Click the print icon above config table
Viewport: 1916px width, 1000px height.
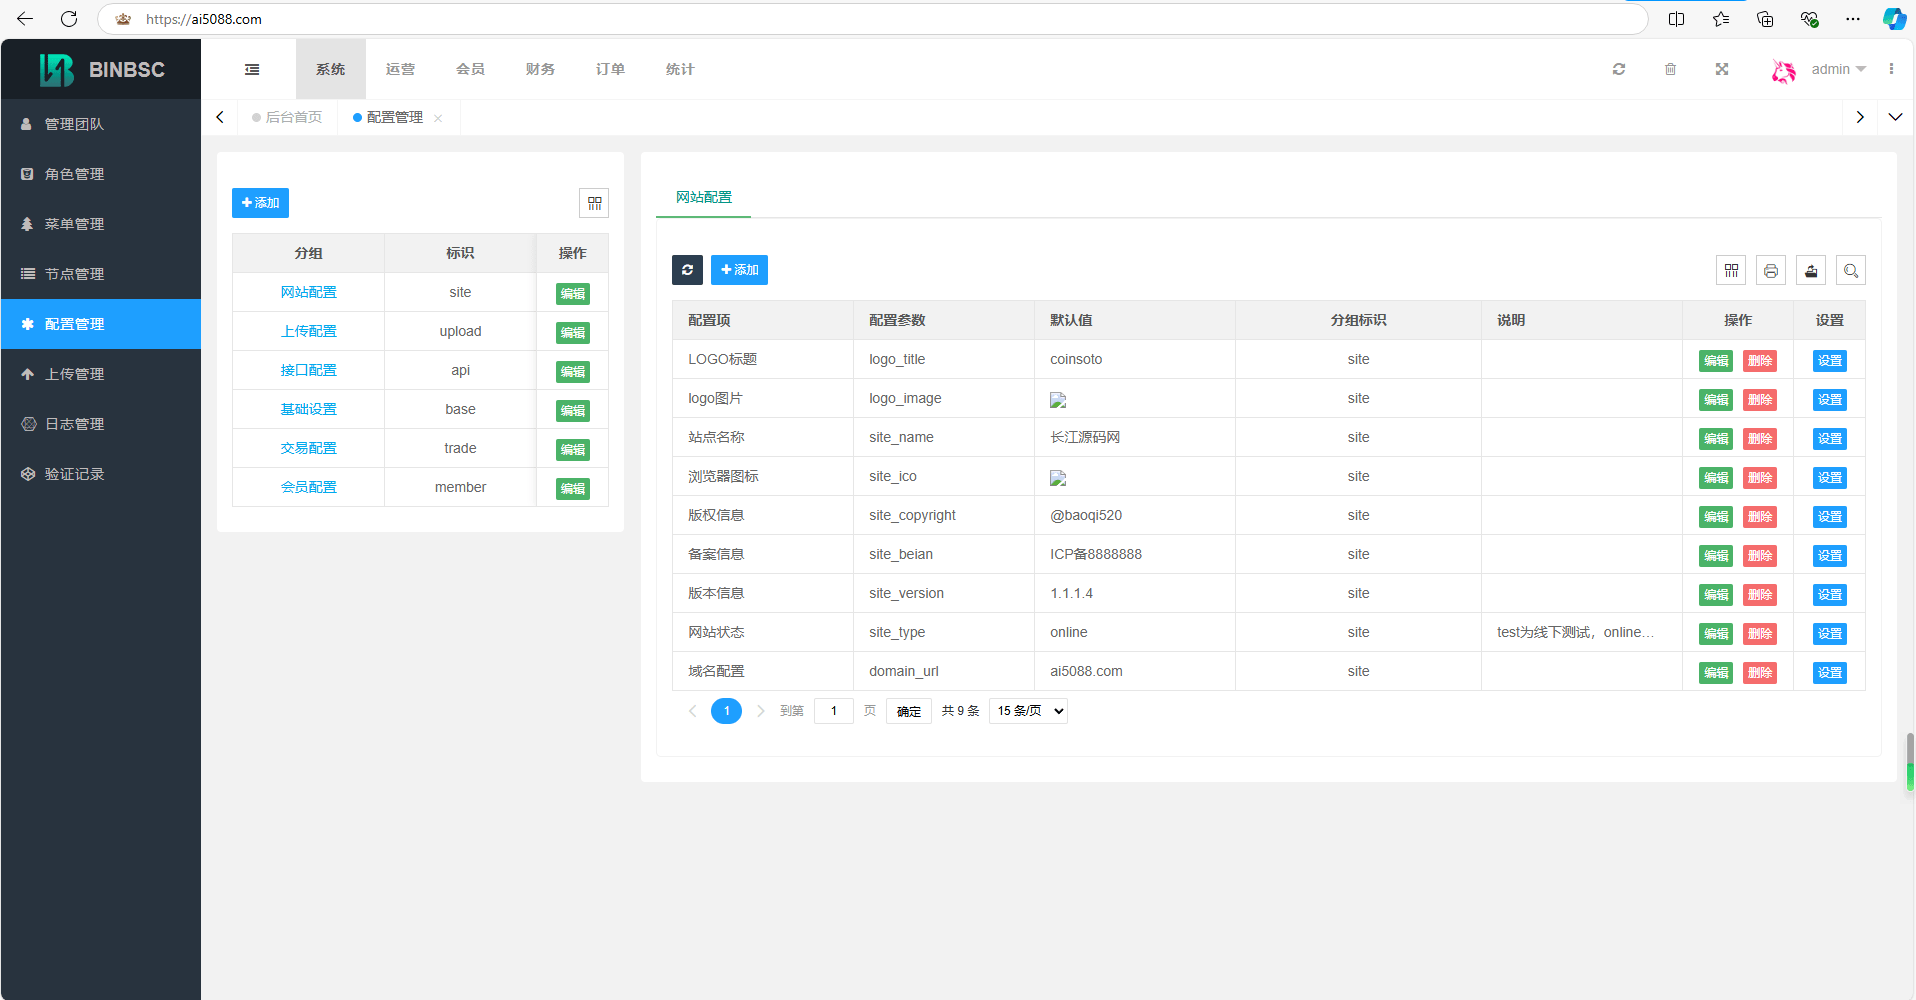1771,270
